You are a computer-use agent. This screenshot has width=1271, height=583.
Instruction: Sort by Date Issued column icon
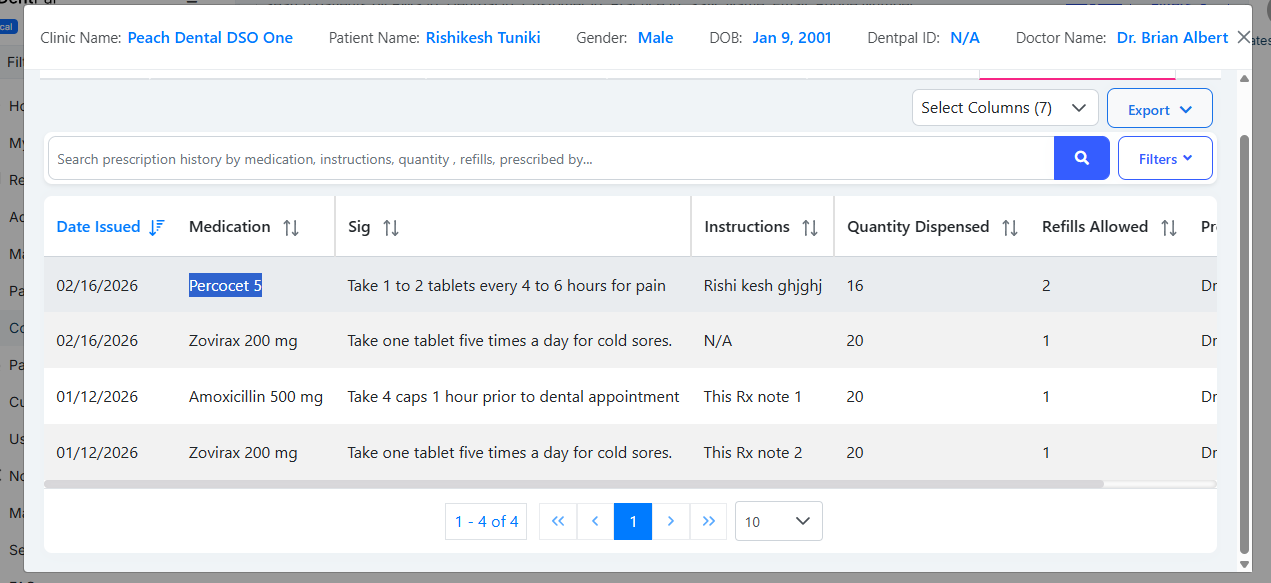pyautogui.click(x=156, y=227)
